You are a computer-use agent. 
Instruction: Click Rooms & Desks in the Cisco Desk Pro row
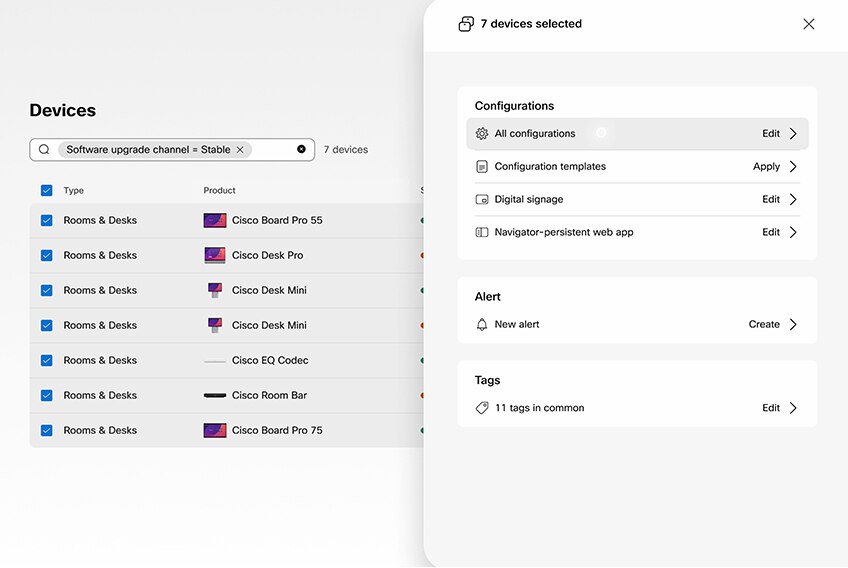coord(100,255)
